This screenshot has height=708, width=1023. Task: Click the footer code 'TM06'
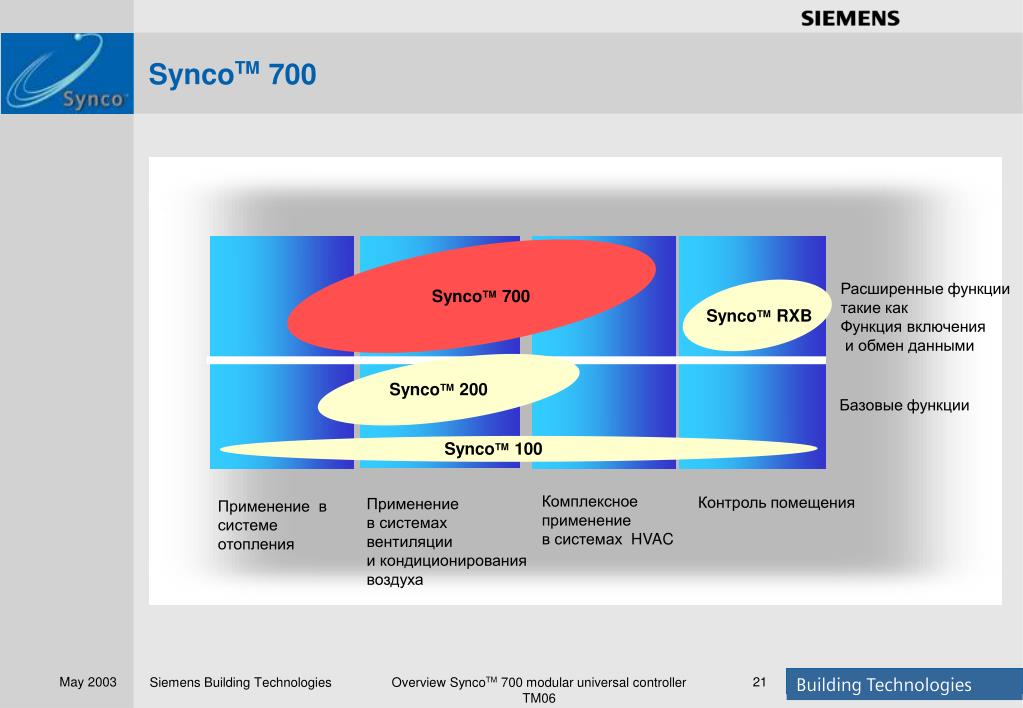(539, 698)
